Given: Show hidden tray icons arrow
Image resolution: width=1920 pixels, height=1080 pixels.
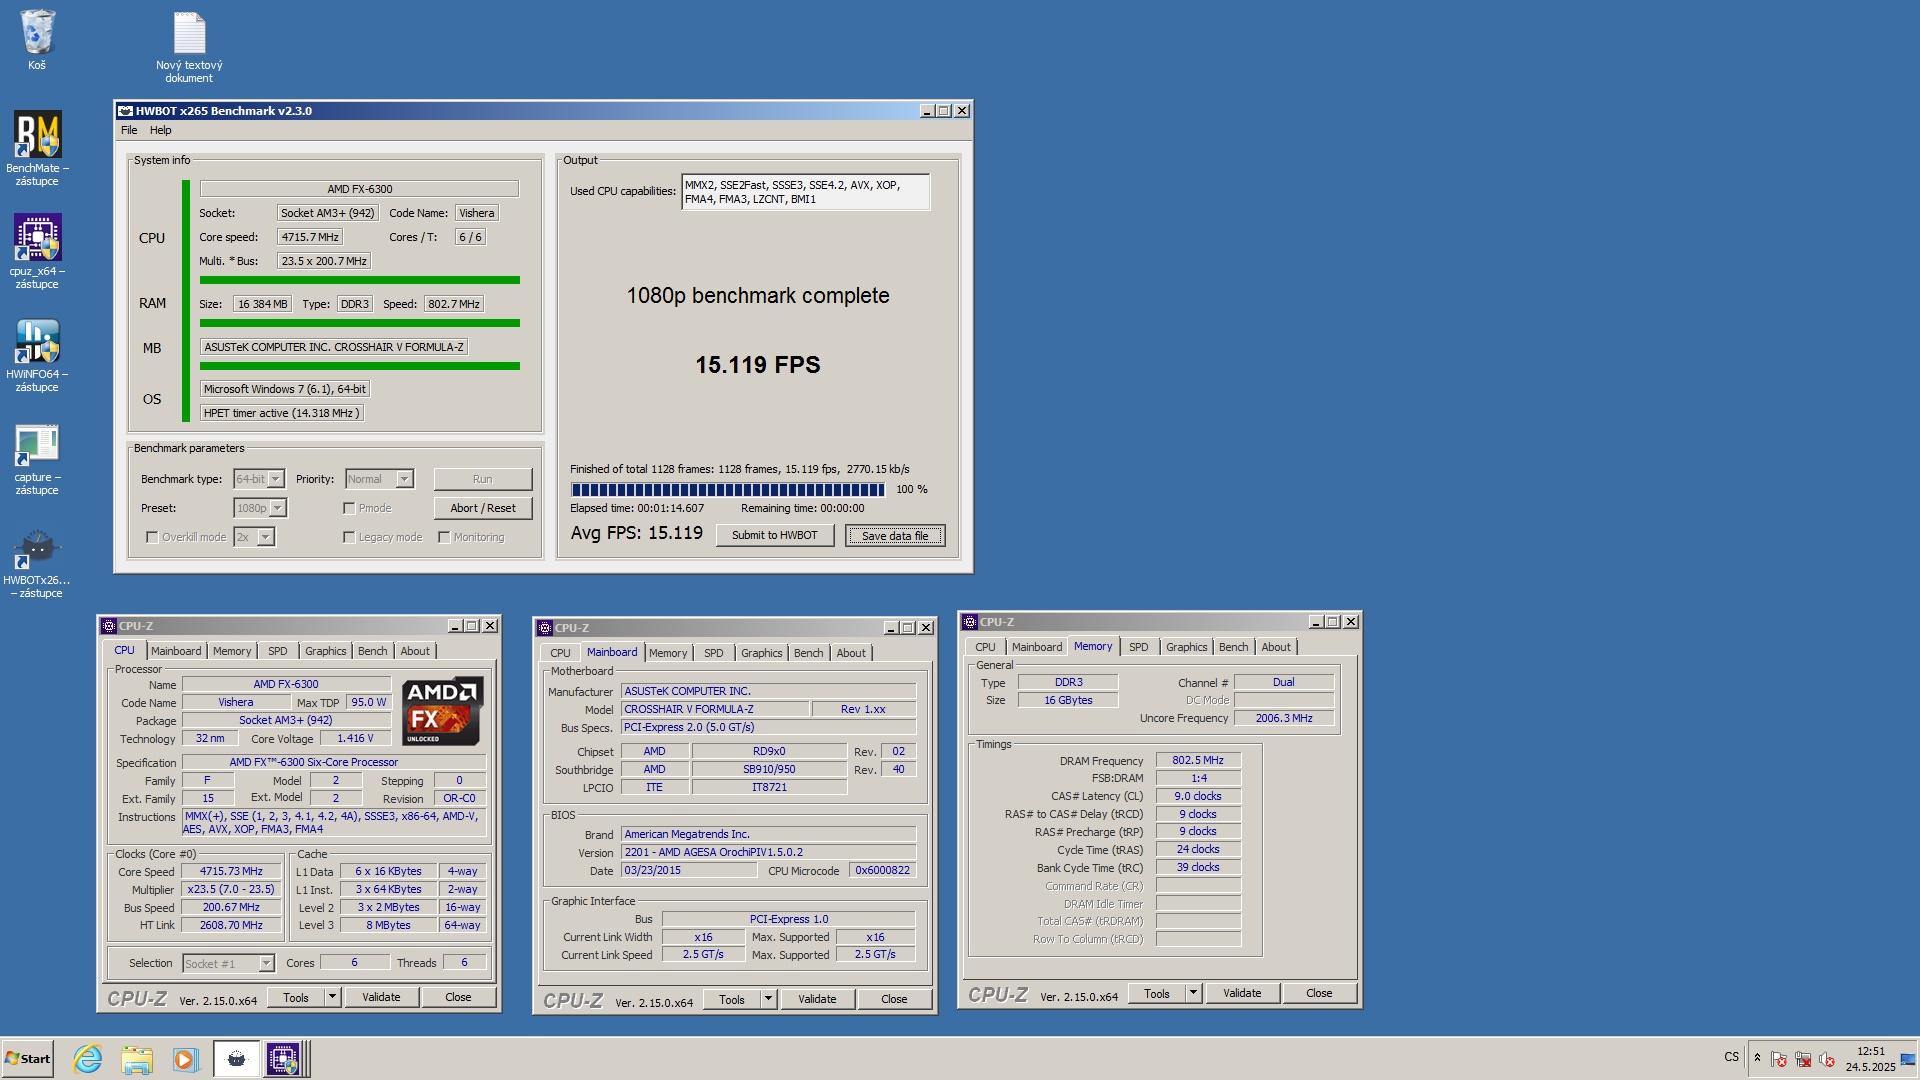Looking at the screenshot, I should (1757, 1058).
